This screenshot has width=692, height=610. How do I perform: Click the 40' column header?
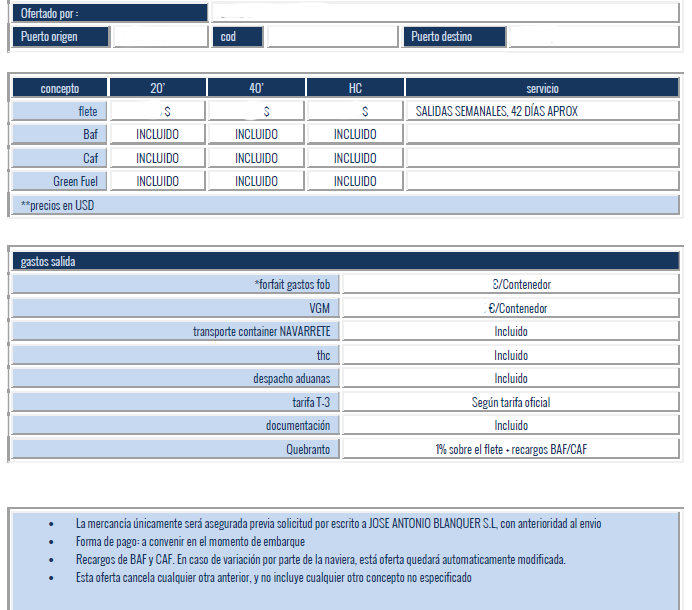tap(256, 88)
